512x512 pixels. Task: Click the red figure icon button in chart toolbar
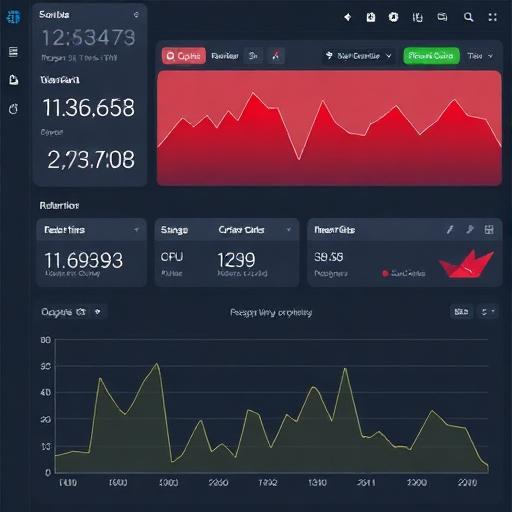point(276,56)
